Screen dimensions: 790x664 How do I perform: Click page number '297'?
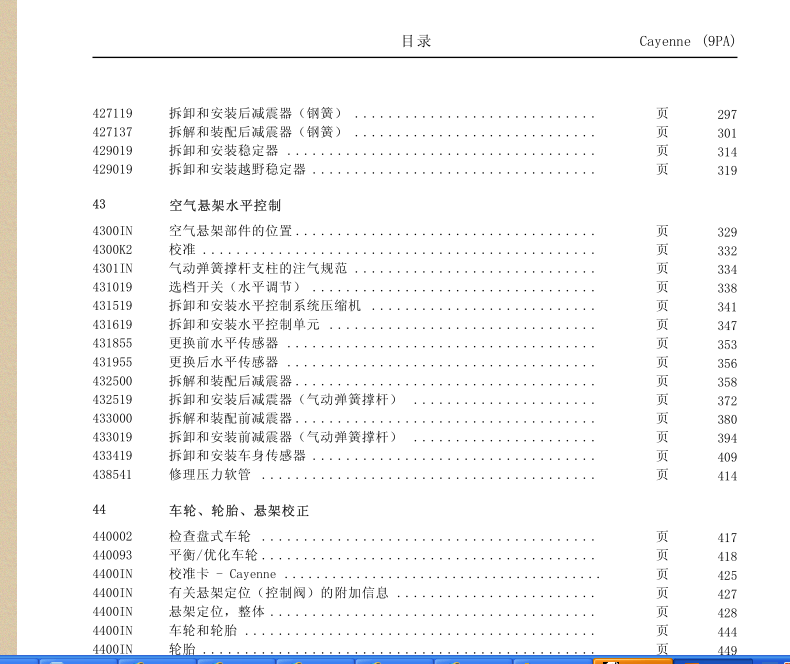pos(727,115)
